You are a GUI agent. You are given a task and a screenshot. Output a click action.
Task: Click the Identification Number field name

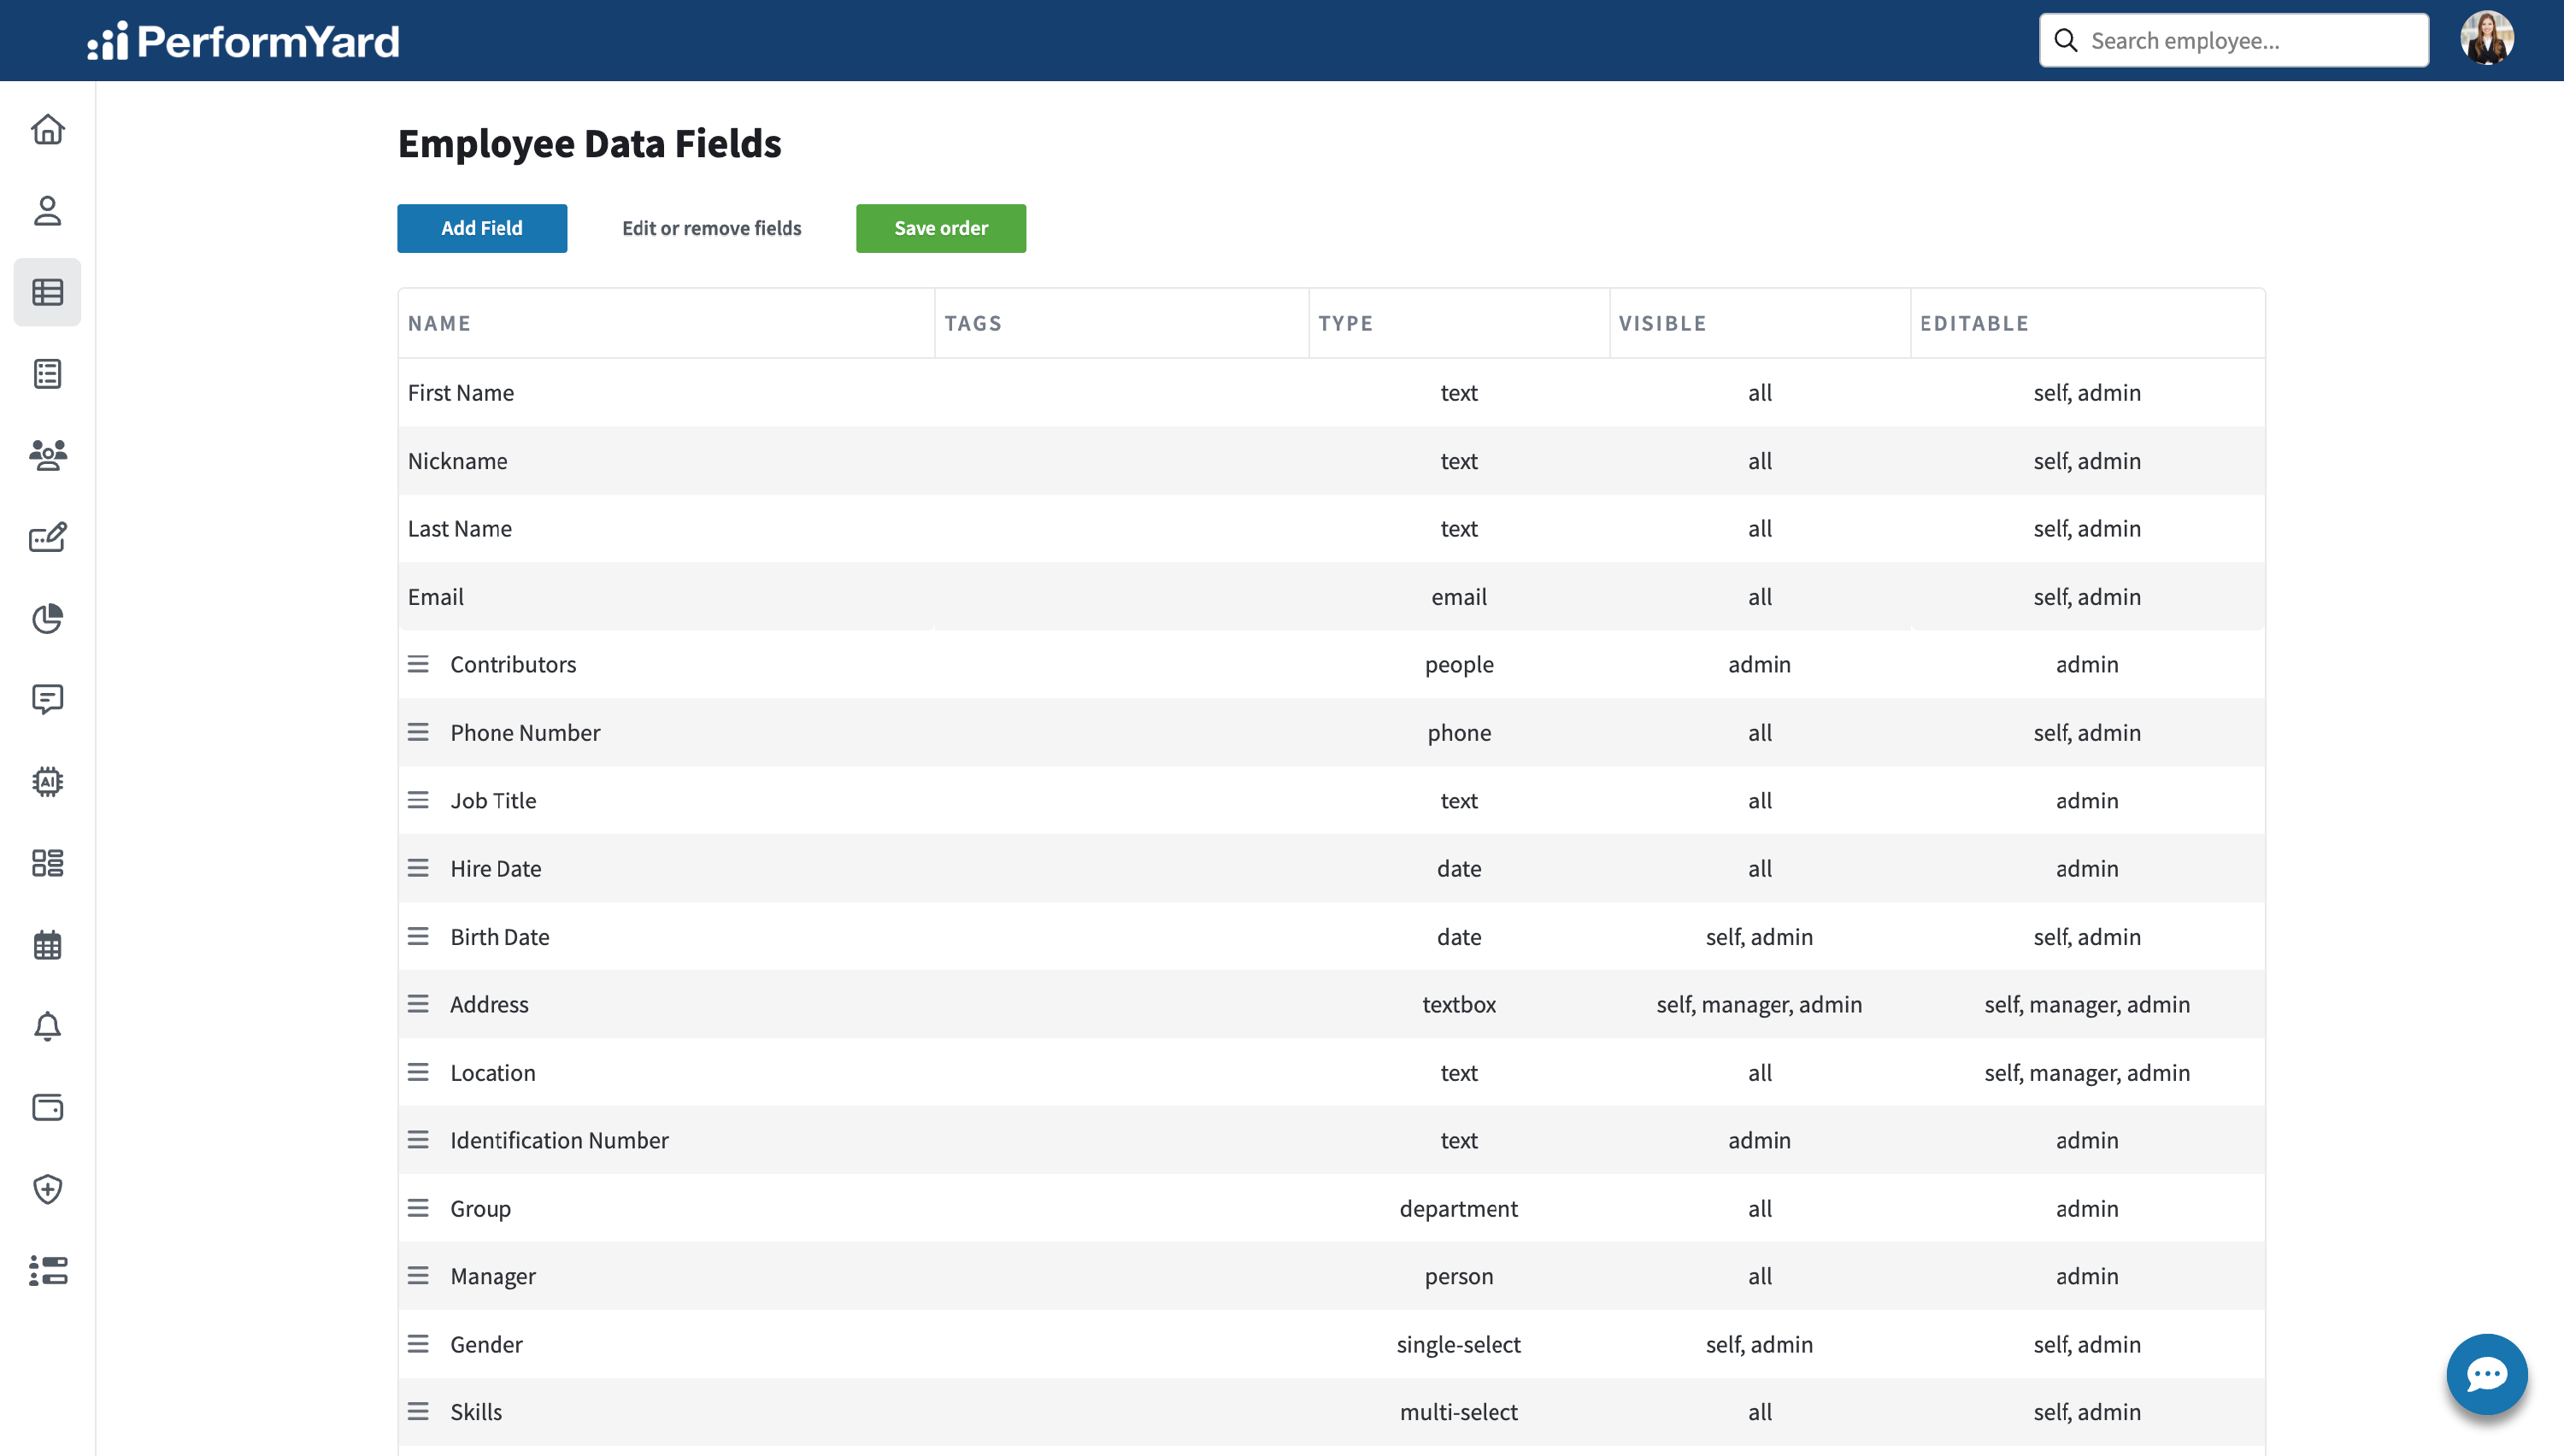coord(559,1140)
